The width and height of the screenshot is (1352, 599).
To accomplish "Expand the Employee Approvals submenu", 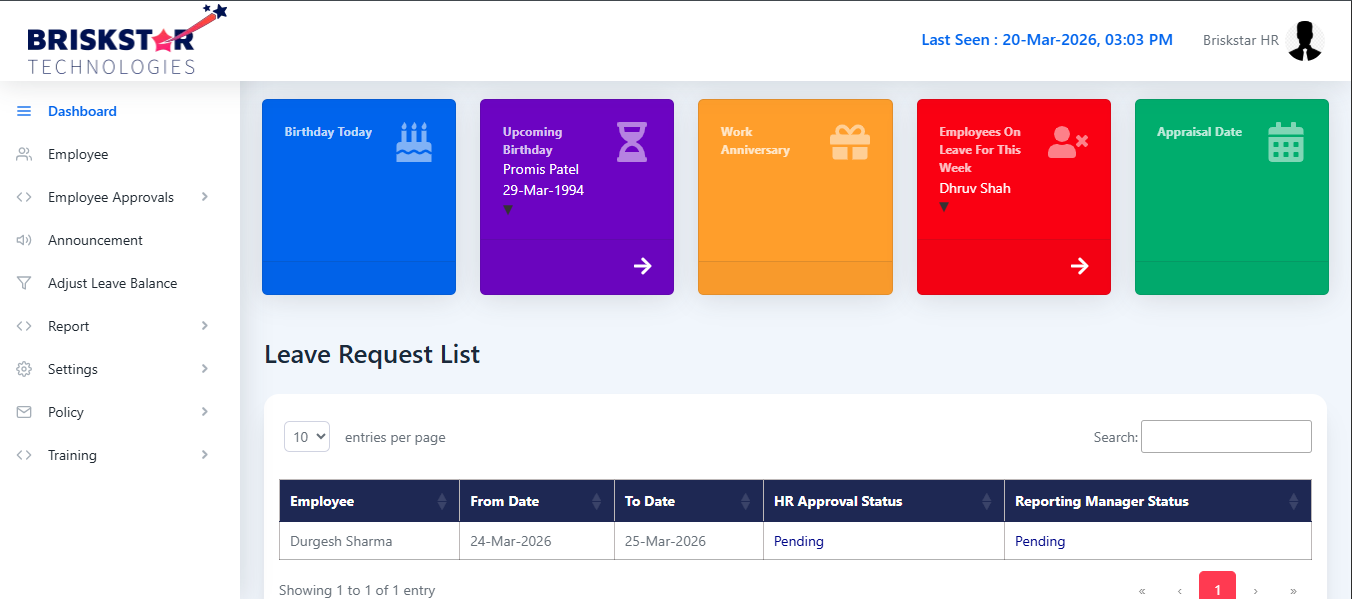I will coord(204,197).
